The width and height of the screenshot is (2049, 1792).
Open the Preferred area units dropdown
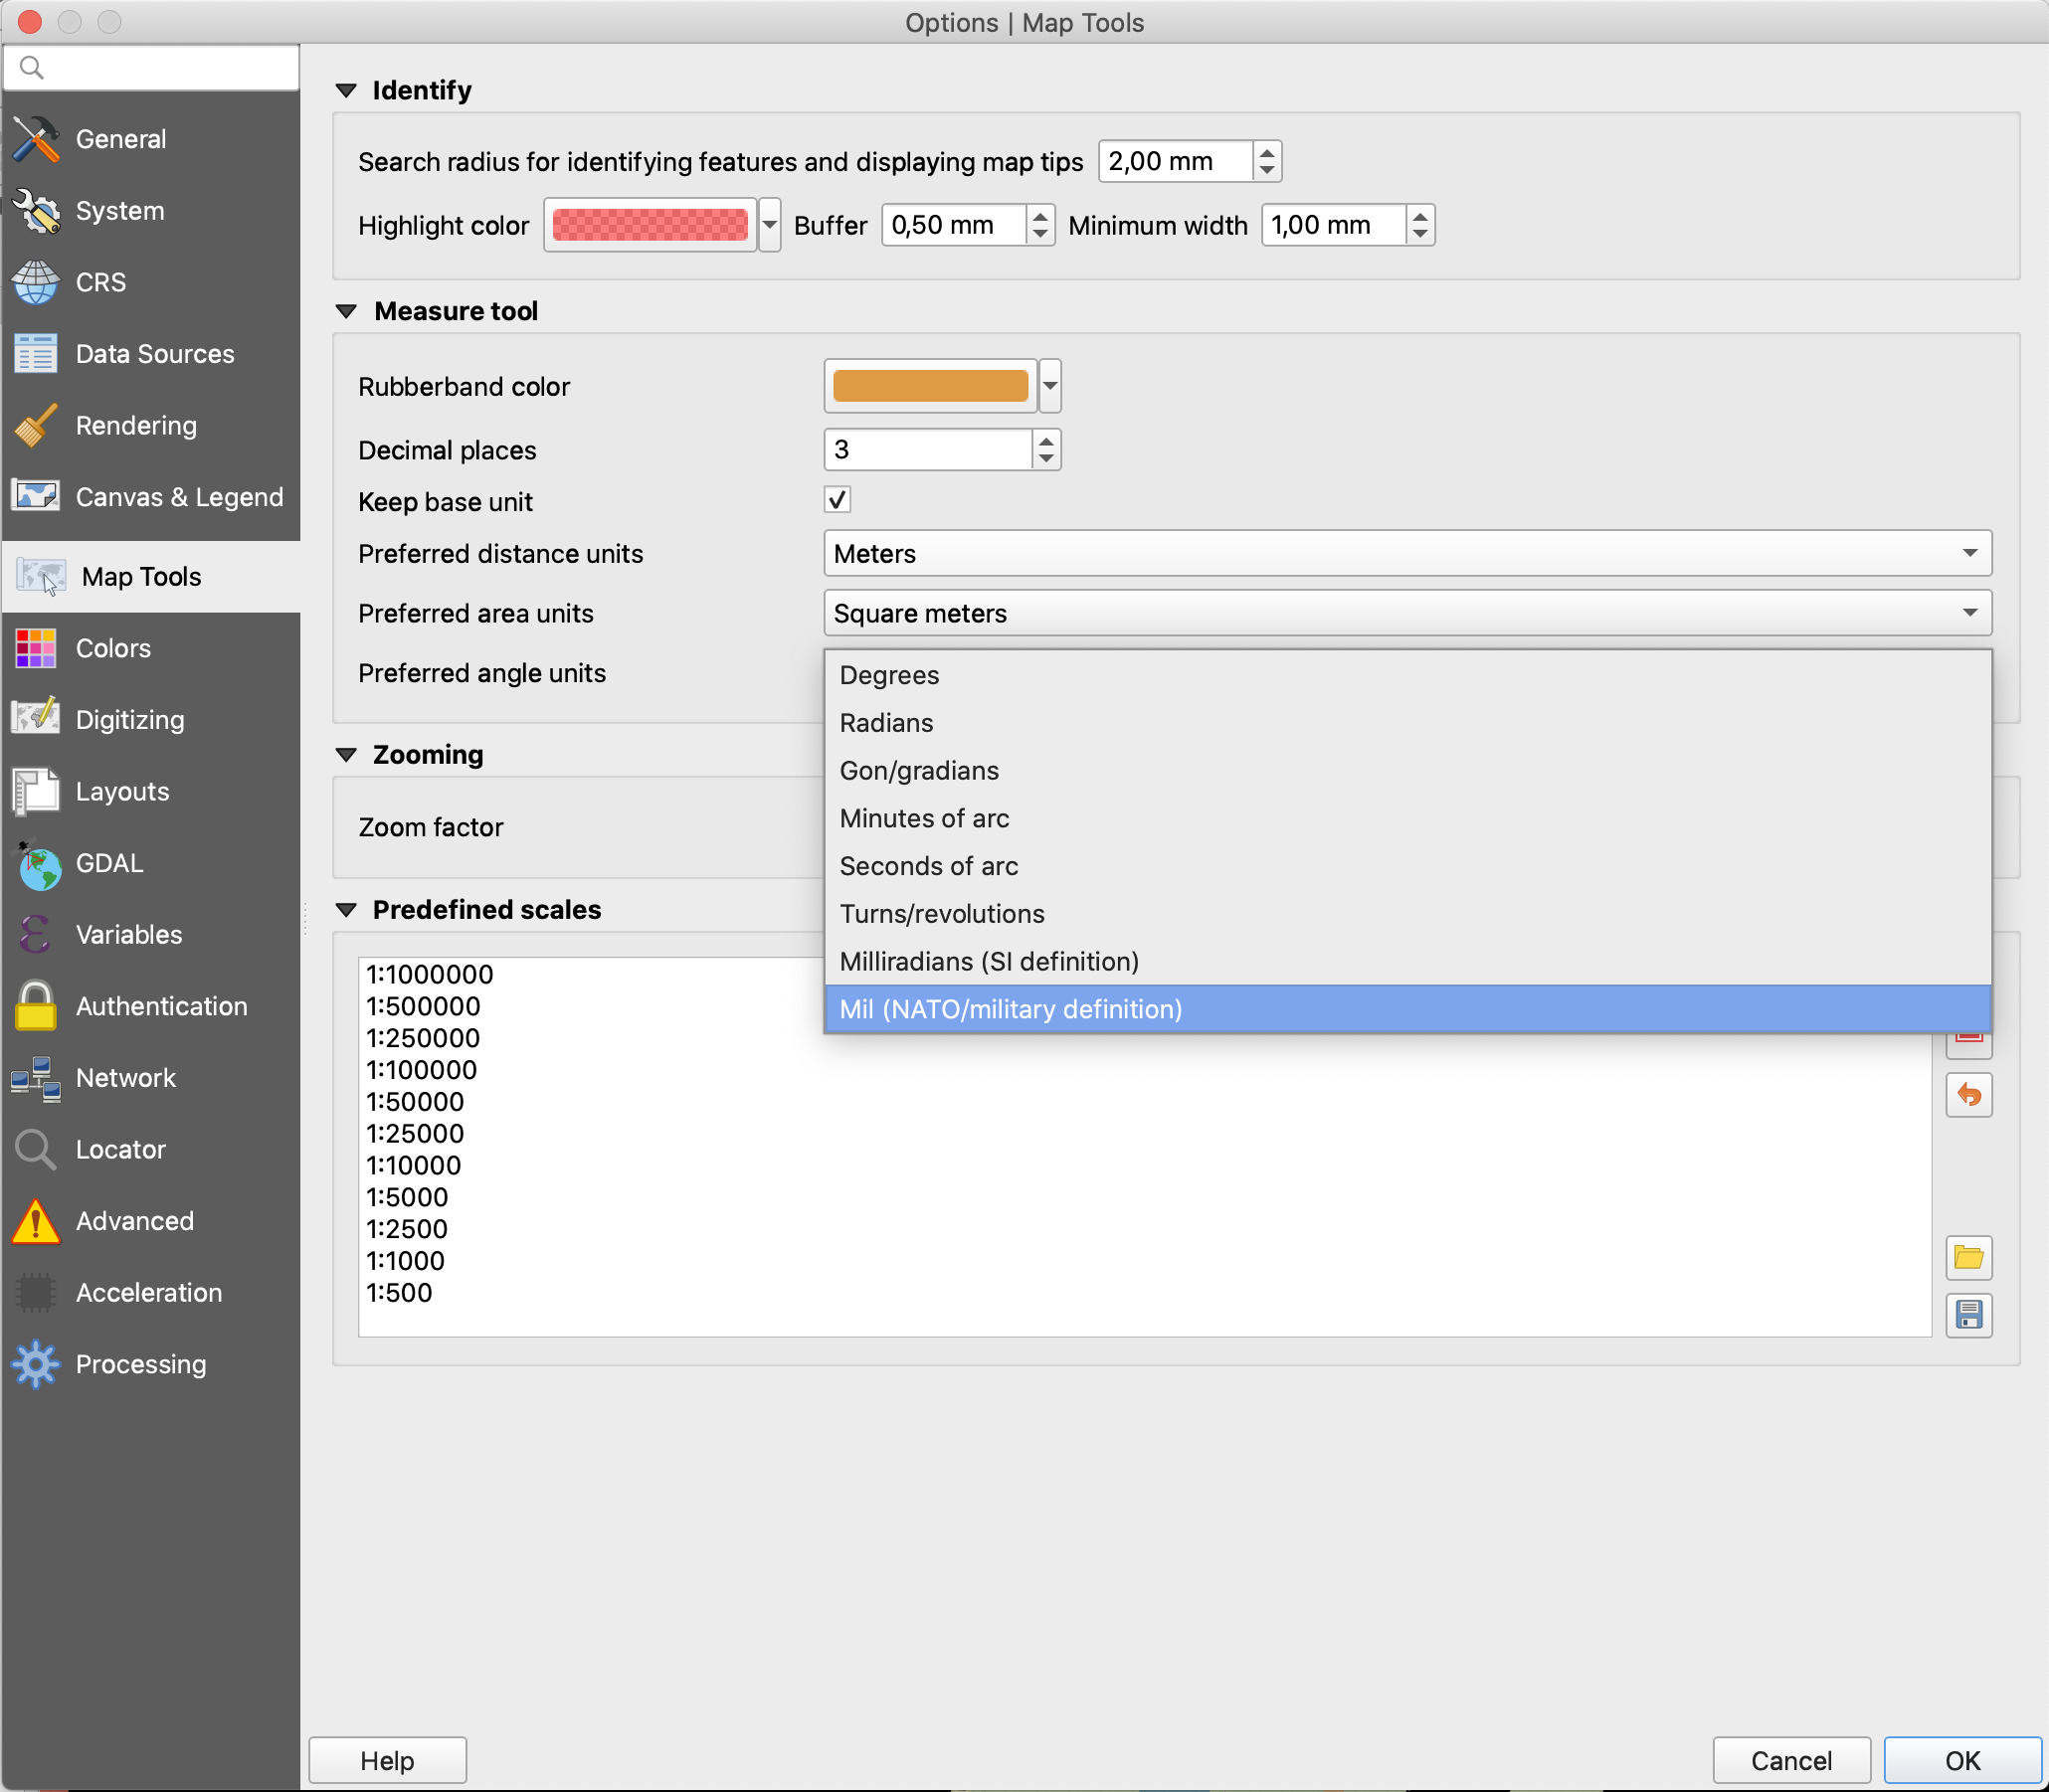[x=1406, y=613]
